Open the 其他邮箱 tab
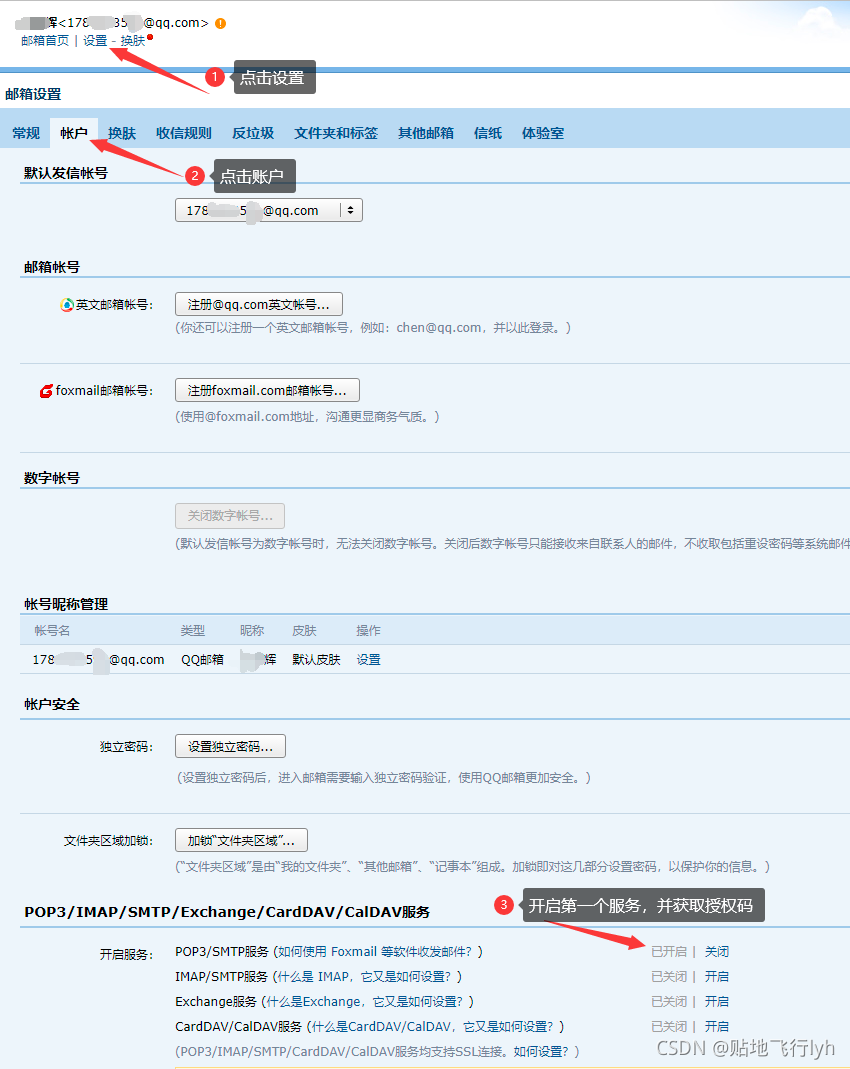Screen dimensions: 850x1069 click(x=426, y=133)
